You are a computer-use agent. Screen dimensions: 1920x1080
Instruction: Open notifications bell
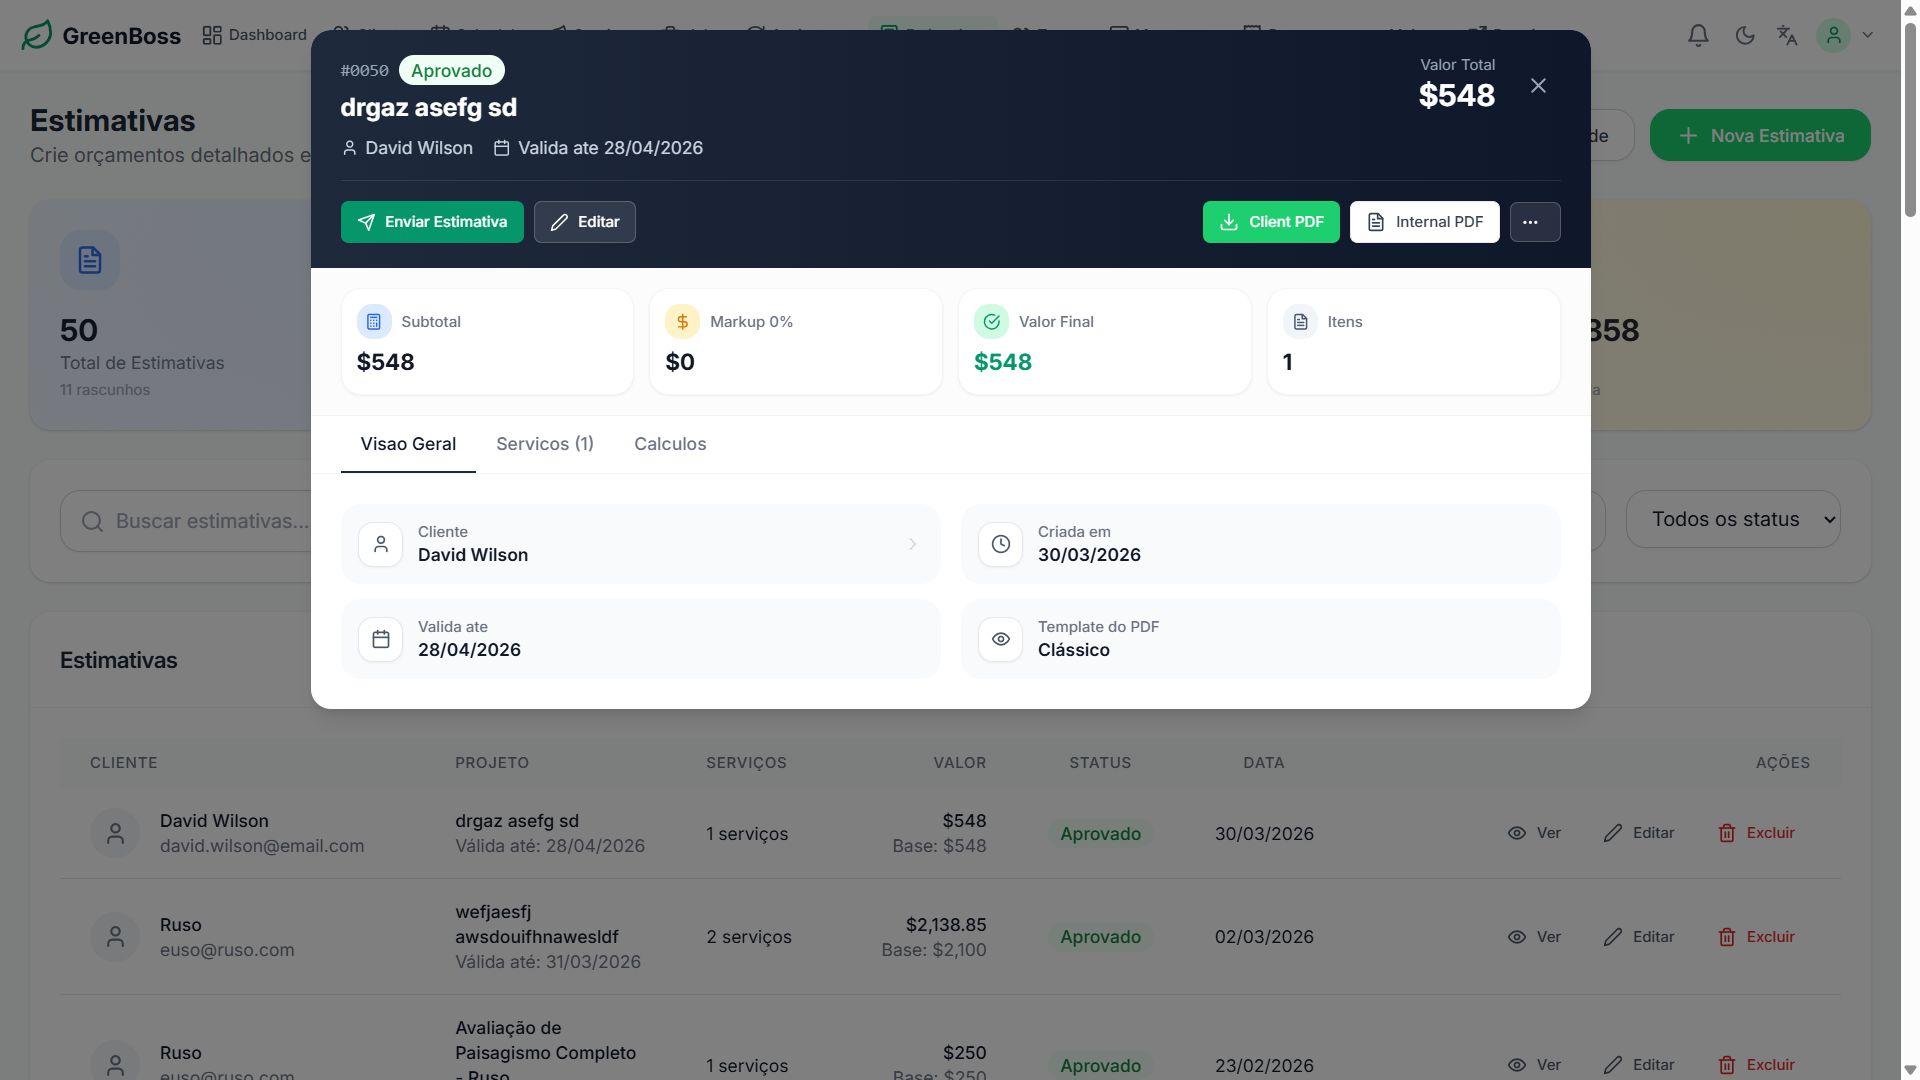click(1698, 35)
